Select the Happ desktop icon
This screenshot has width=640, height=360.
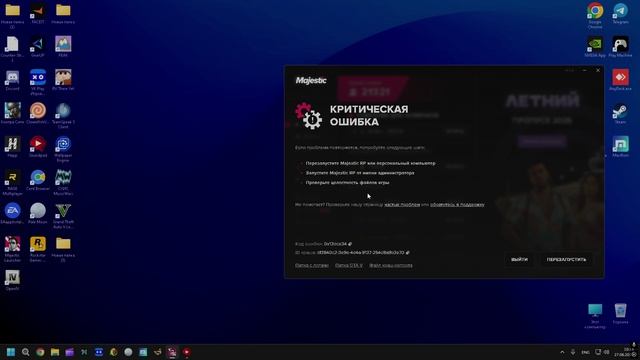(x=12, y=147)
